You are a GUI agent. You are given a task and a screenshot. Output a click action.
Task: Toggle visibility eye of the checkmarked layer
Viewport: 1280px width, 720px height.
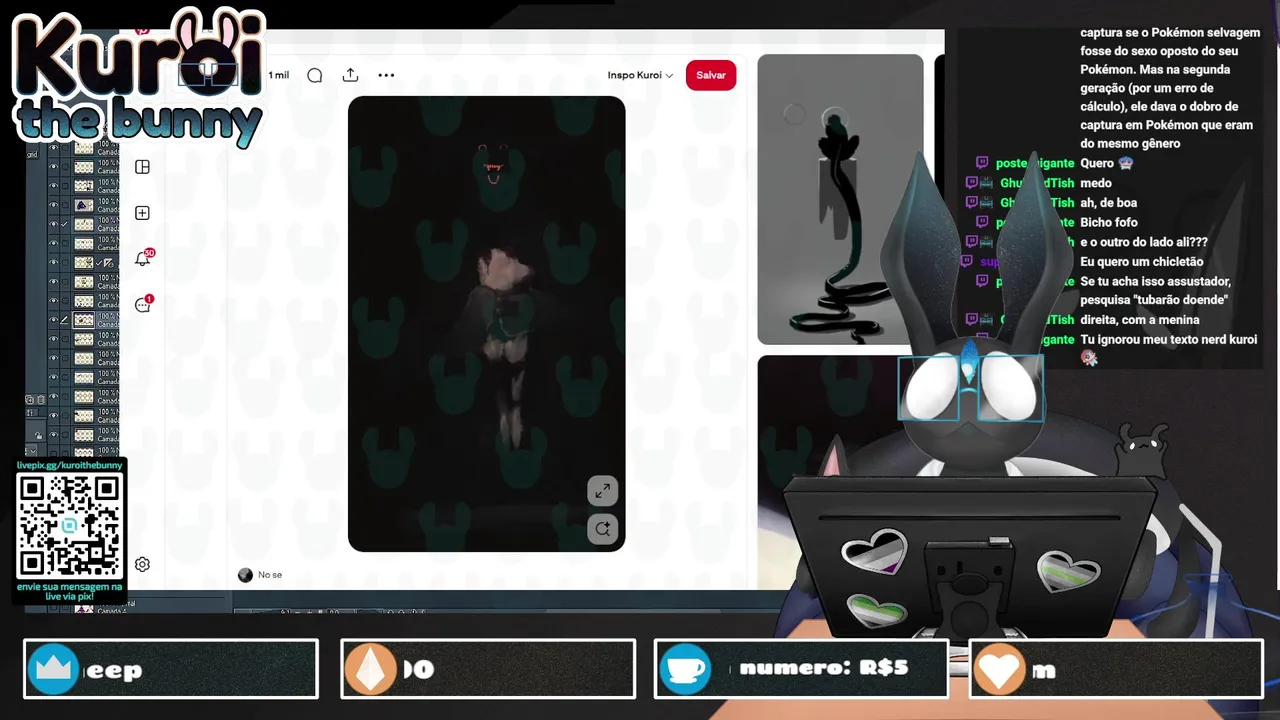pos(54,224)
